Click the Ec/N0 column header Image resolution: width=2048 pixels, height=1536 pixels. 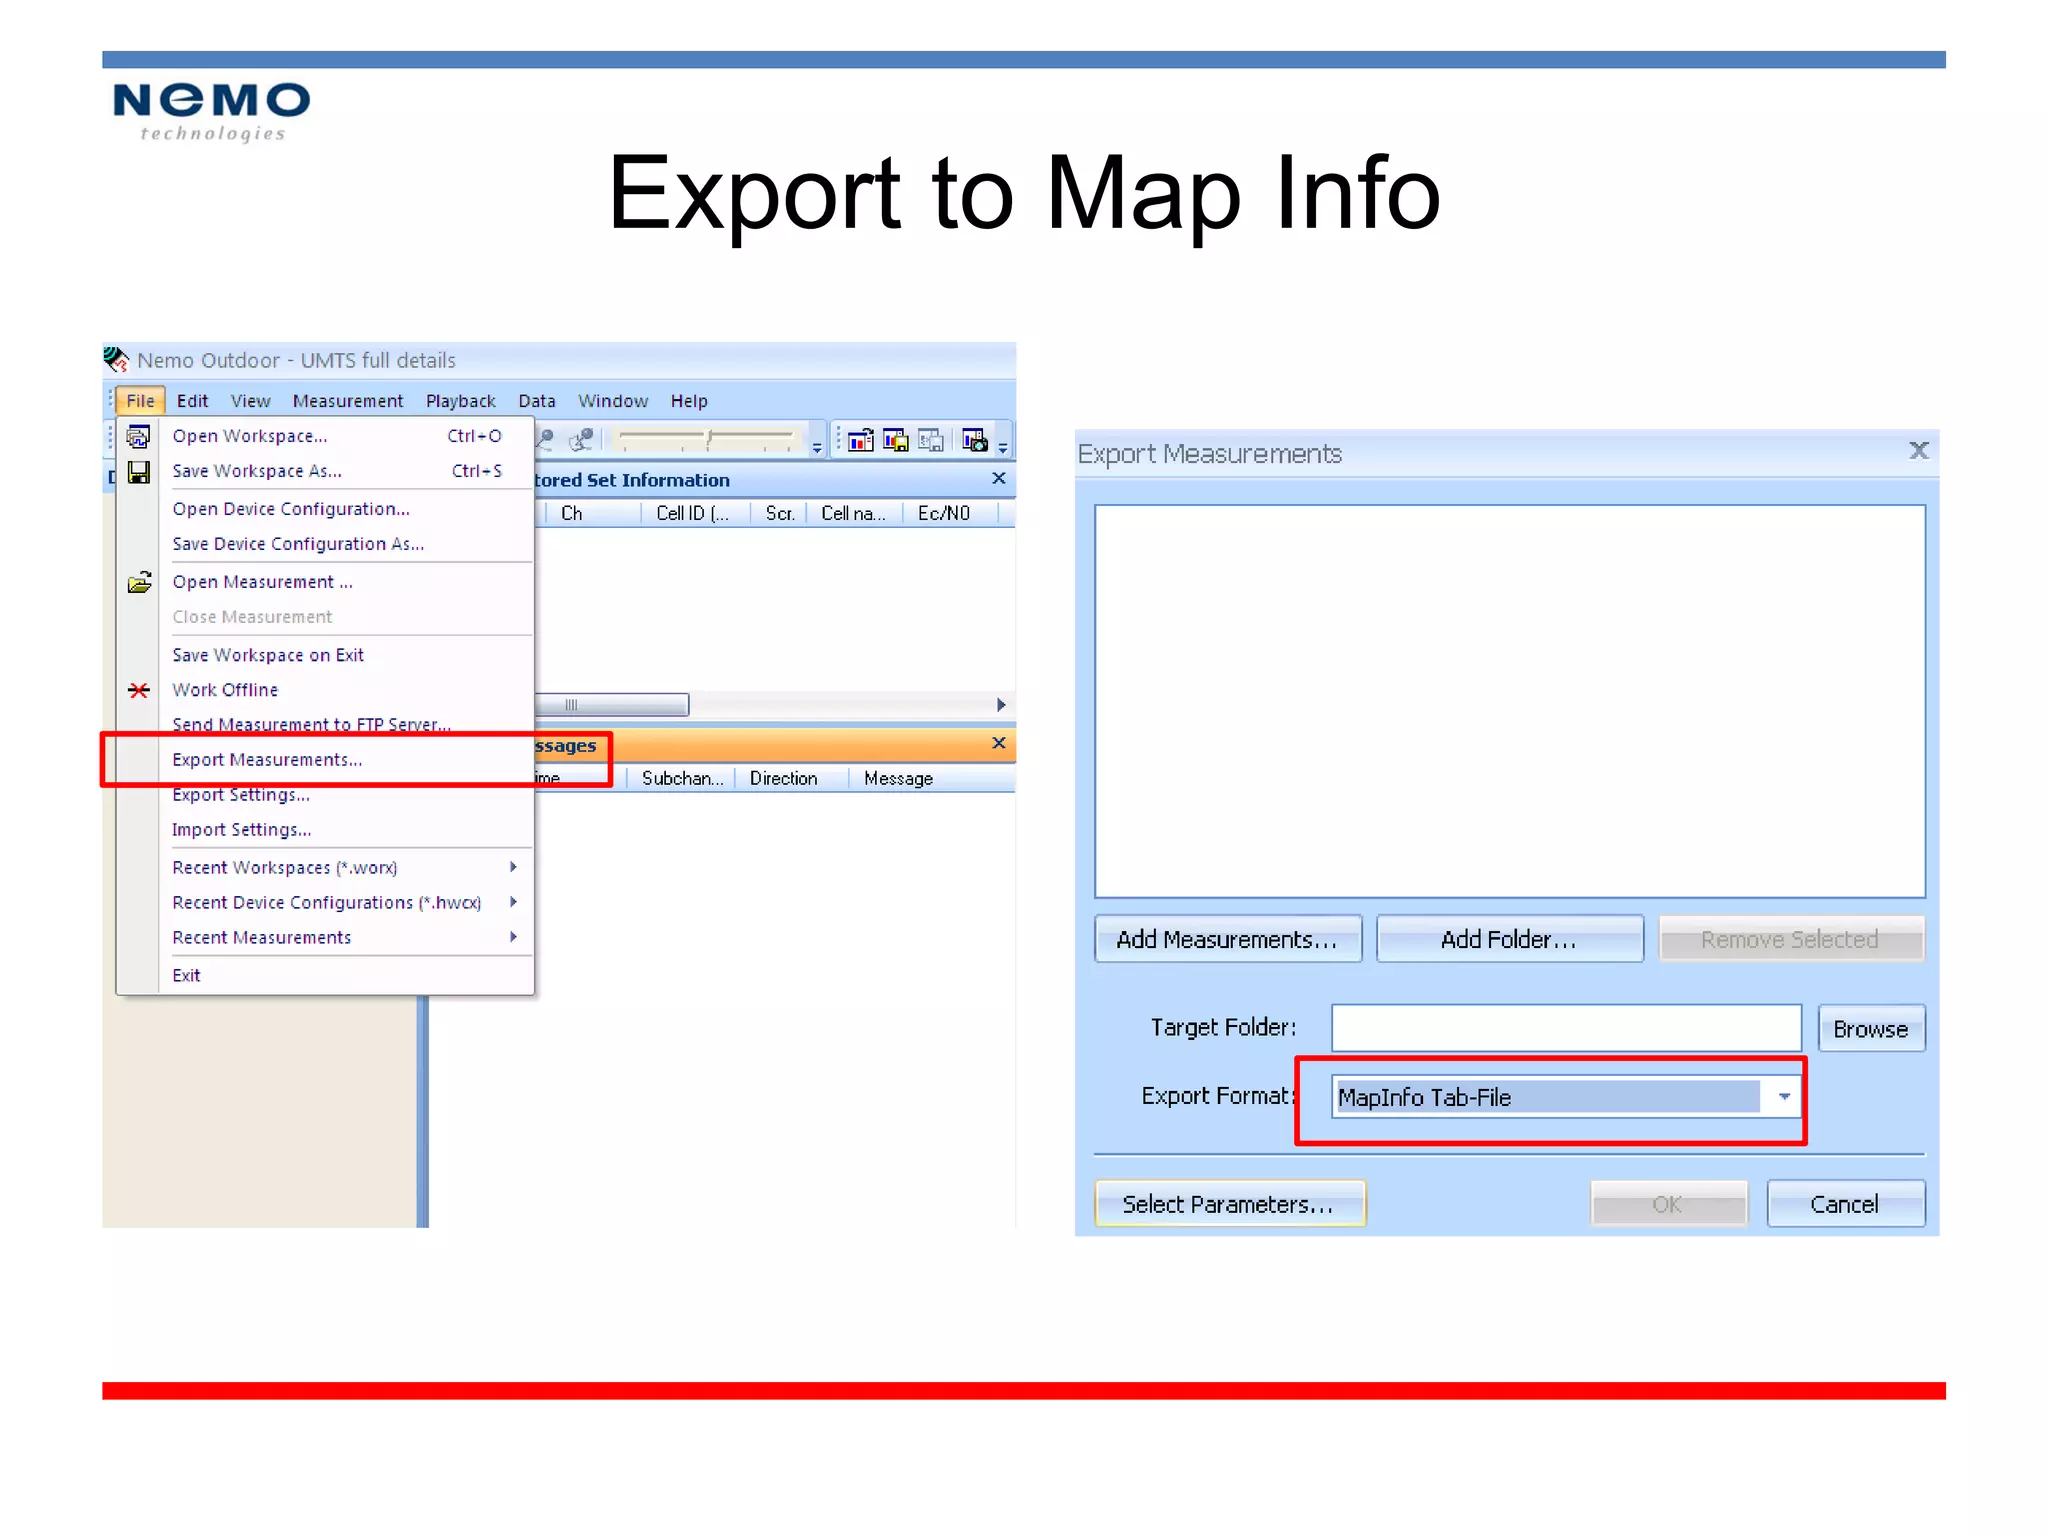pyautogui.click(x=951, y=513)
